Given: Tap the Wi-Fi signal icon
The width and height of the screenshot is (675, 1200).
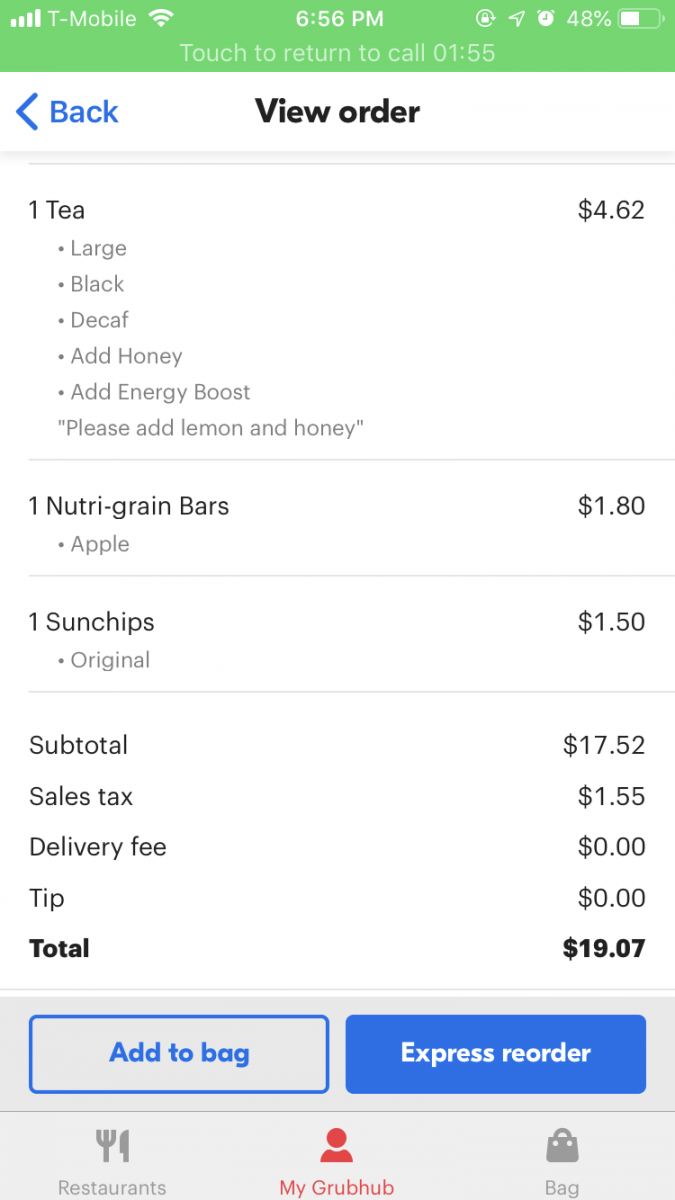Looking at the screenshot, I should 160,19.
